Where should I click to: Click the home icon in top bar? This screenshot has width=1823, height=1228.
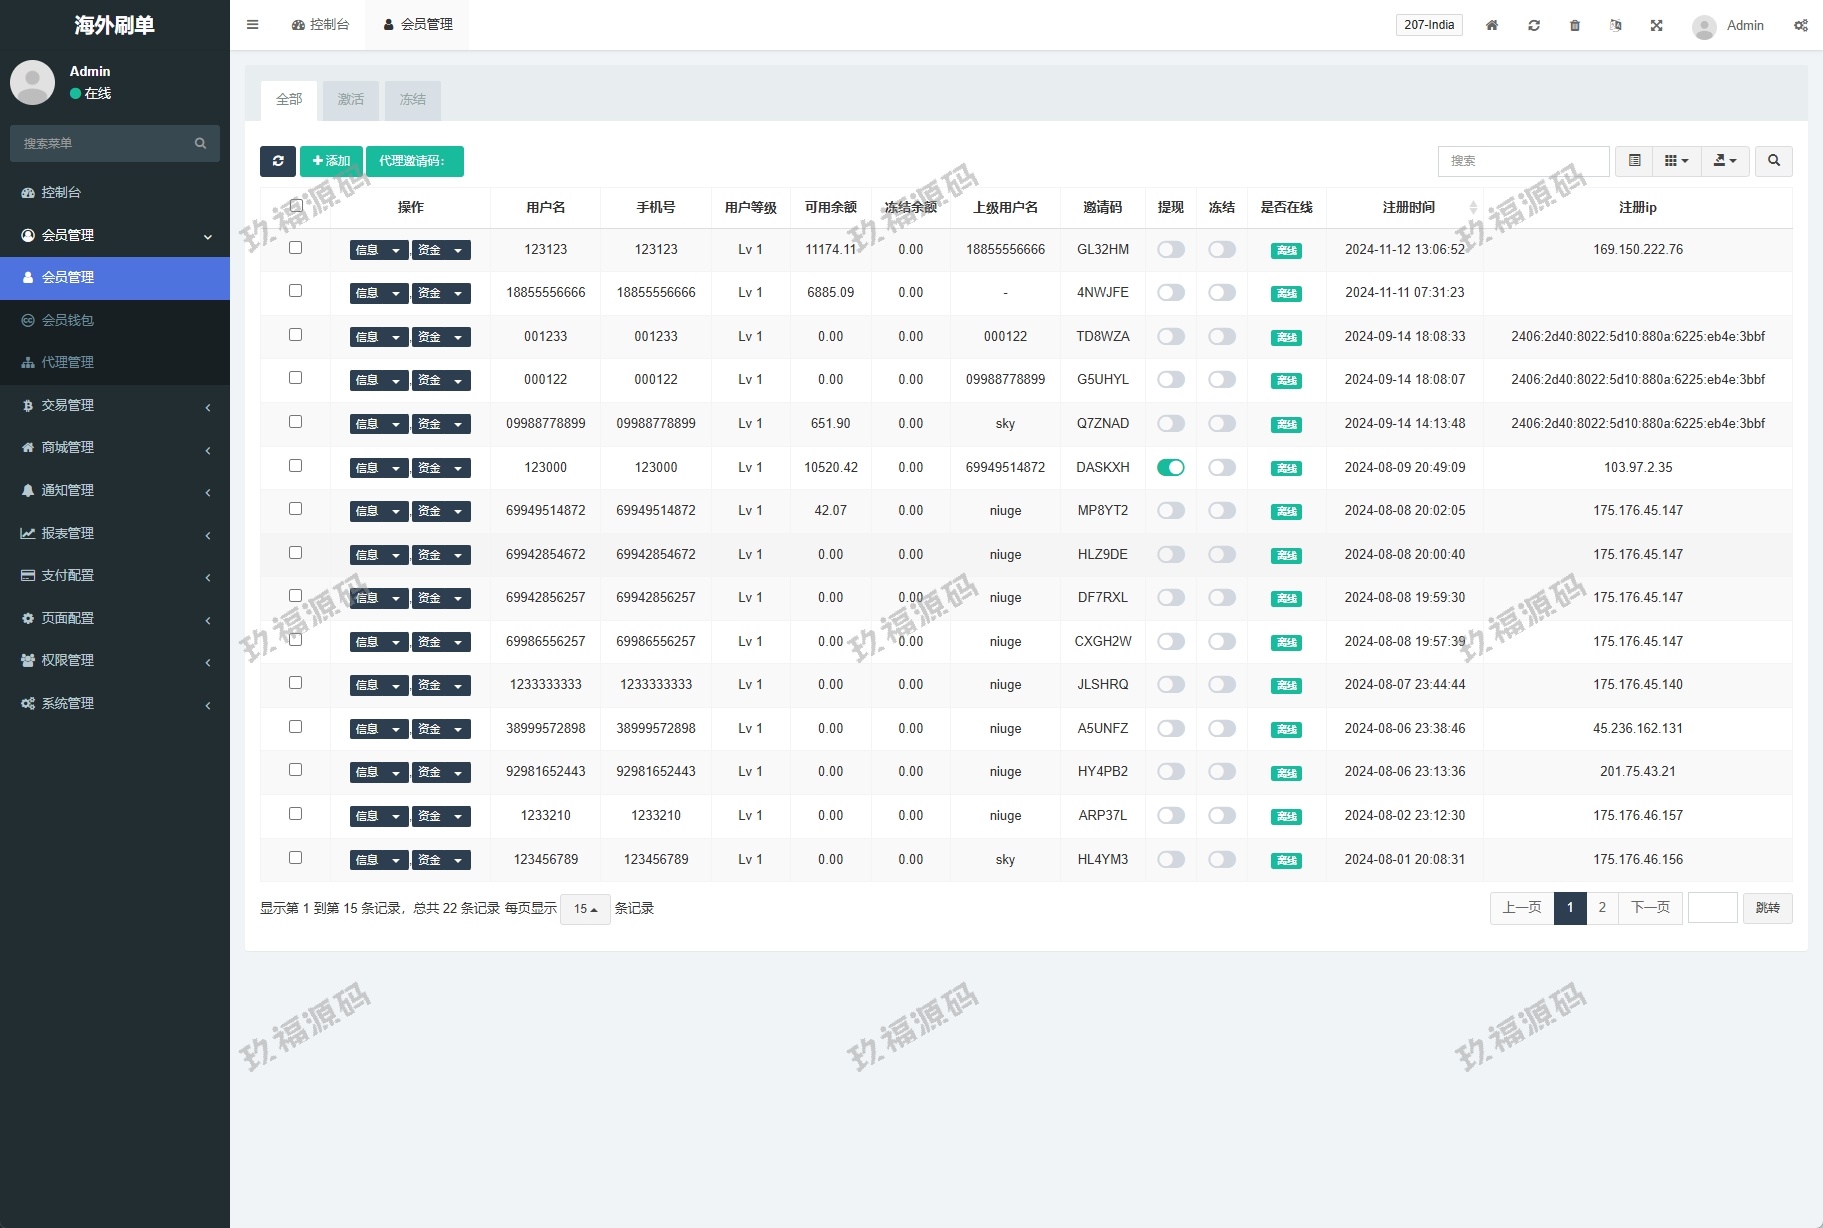(x=1491, y=25)
